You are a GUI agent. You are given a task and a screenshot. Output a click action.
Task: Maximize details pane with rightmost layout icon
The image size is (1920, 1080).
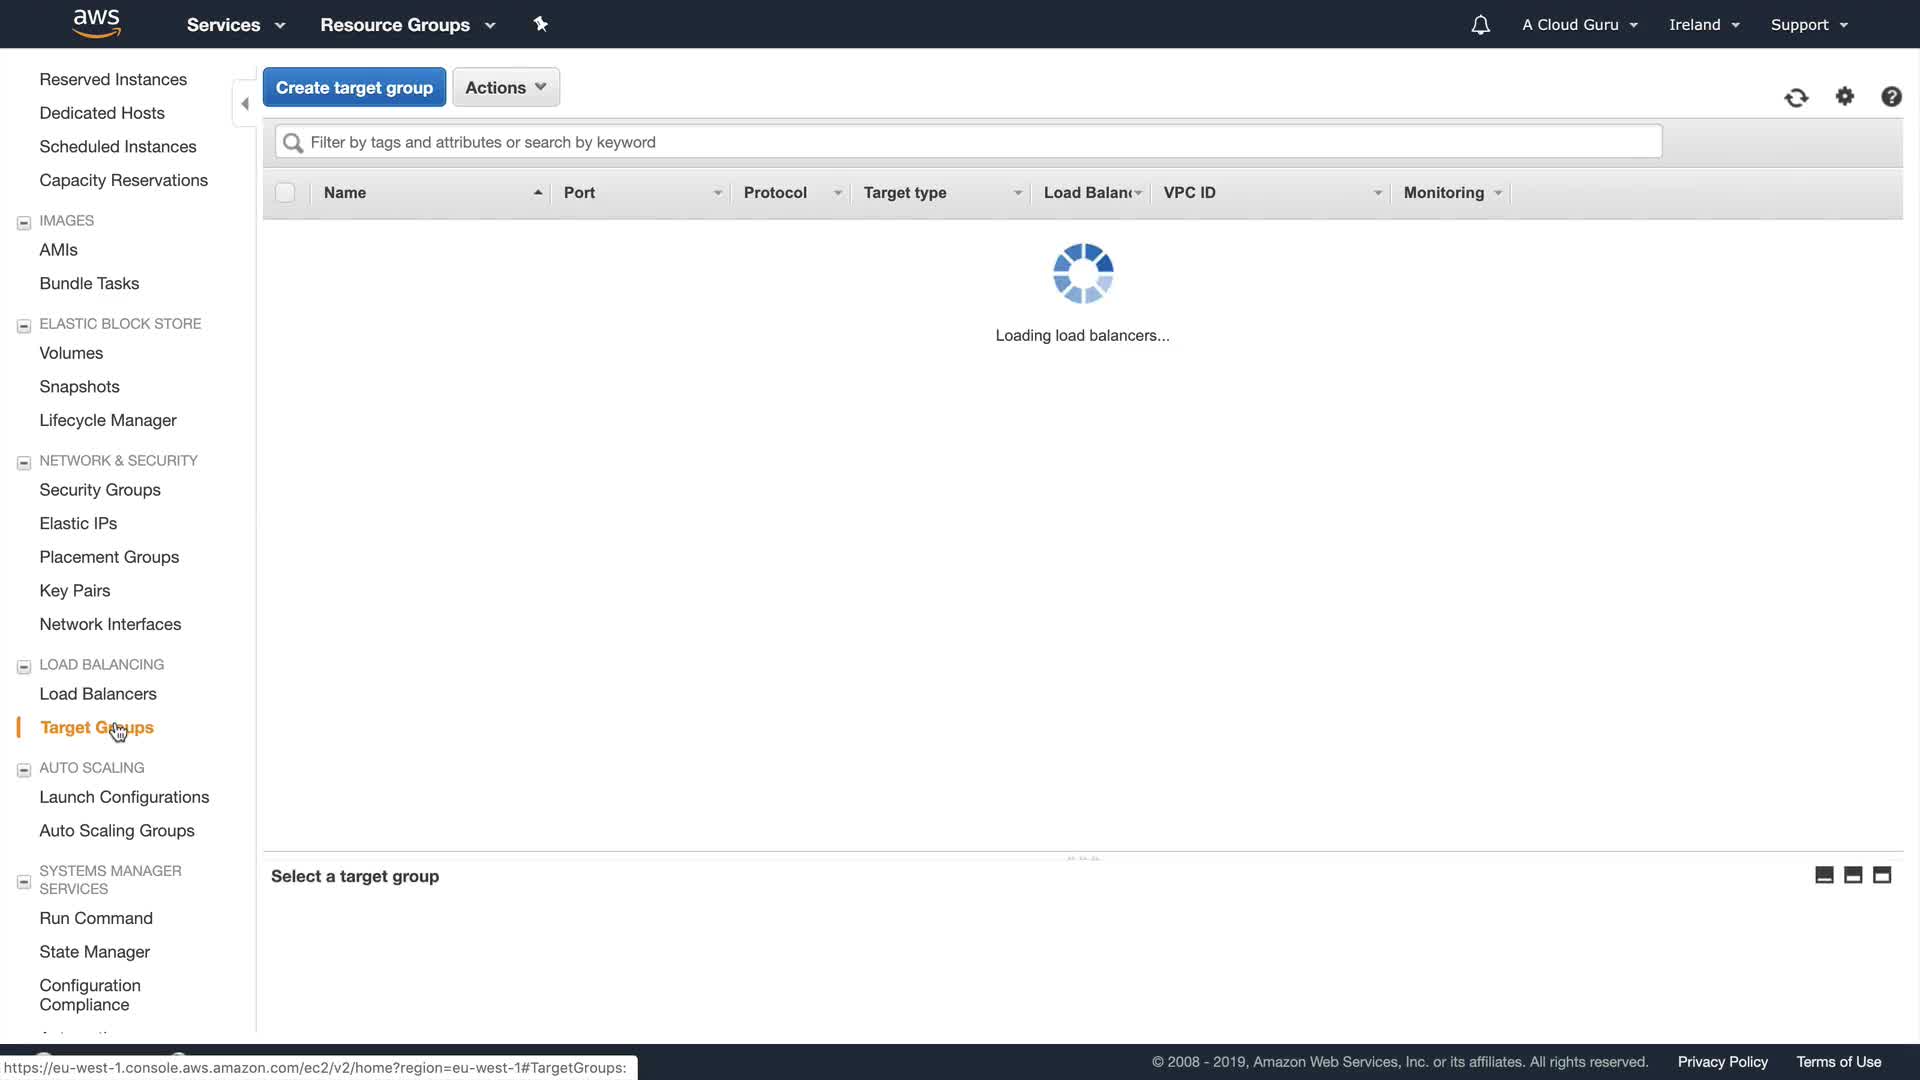[x=1882, y=875]
